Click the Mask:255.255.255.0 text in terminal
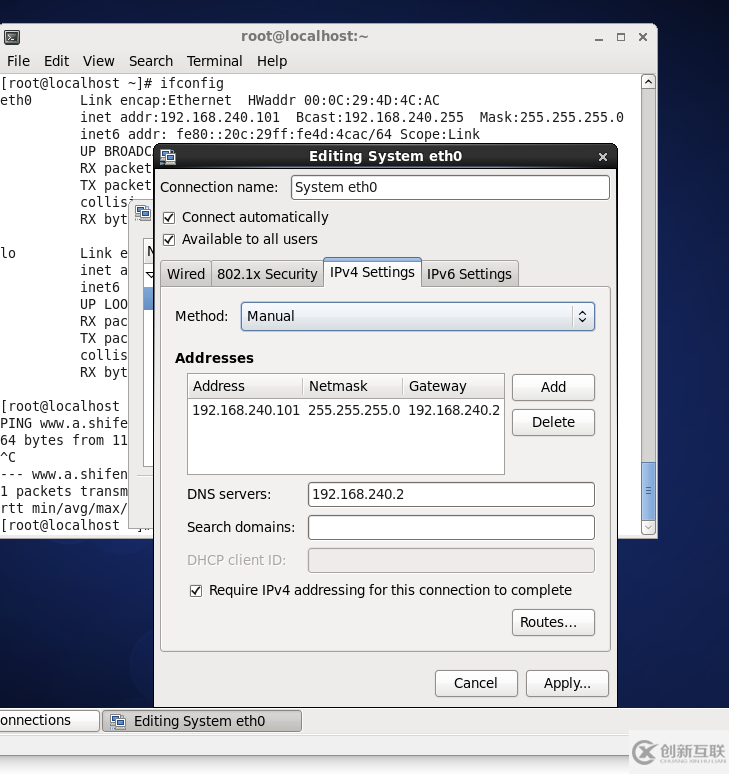This screenshot has width=729, height=774. [551, 117]
